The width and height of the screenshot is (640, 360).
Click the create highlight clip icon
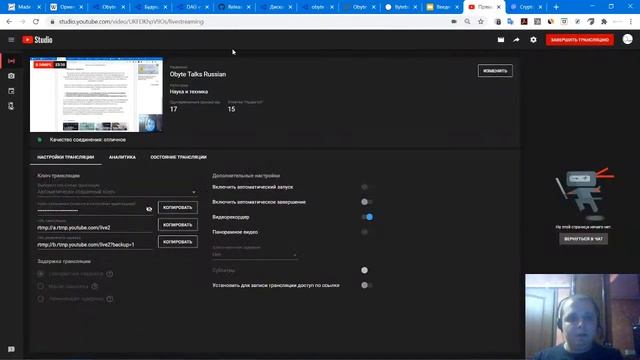pyautogui.click(x=501, y=40)
